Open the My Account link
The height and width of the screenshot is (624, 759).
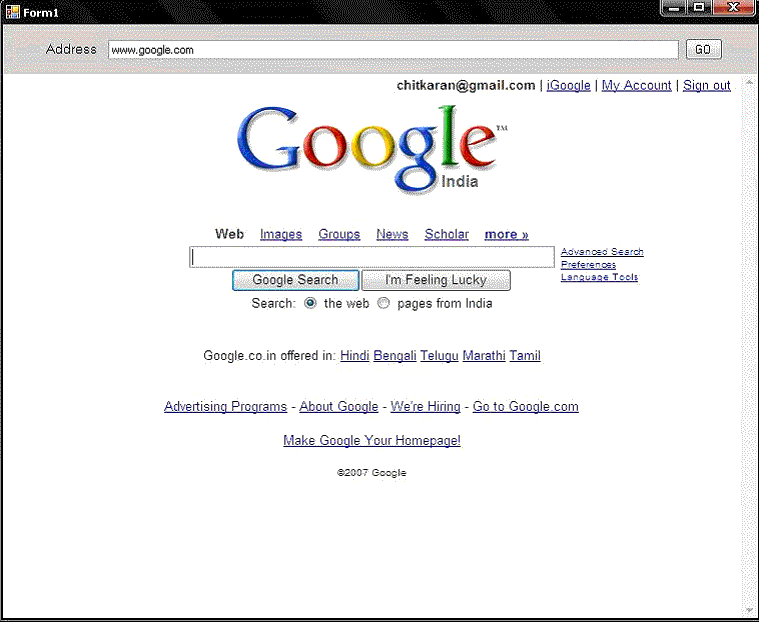[636, 85]
